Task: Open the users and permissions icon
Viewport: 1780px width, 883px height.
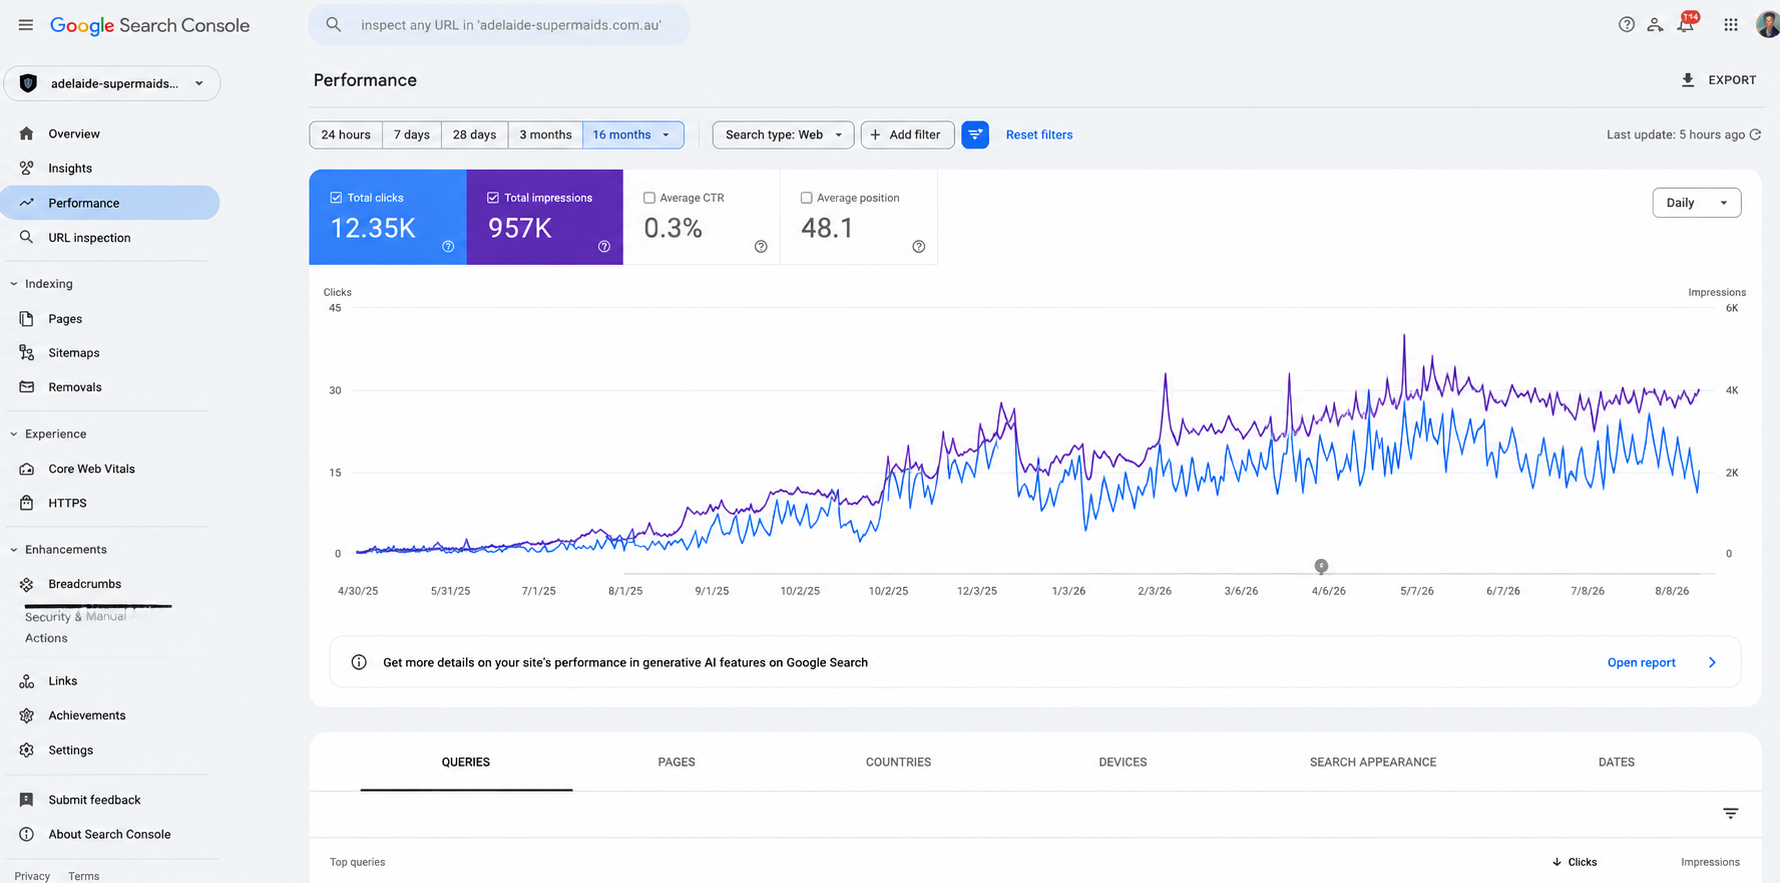Action: click(1655, 25)
